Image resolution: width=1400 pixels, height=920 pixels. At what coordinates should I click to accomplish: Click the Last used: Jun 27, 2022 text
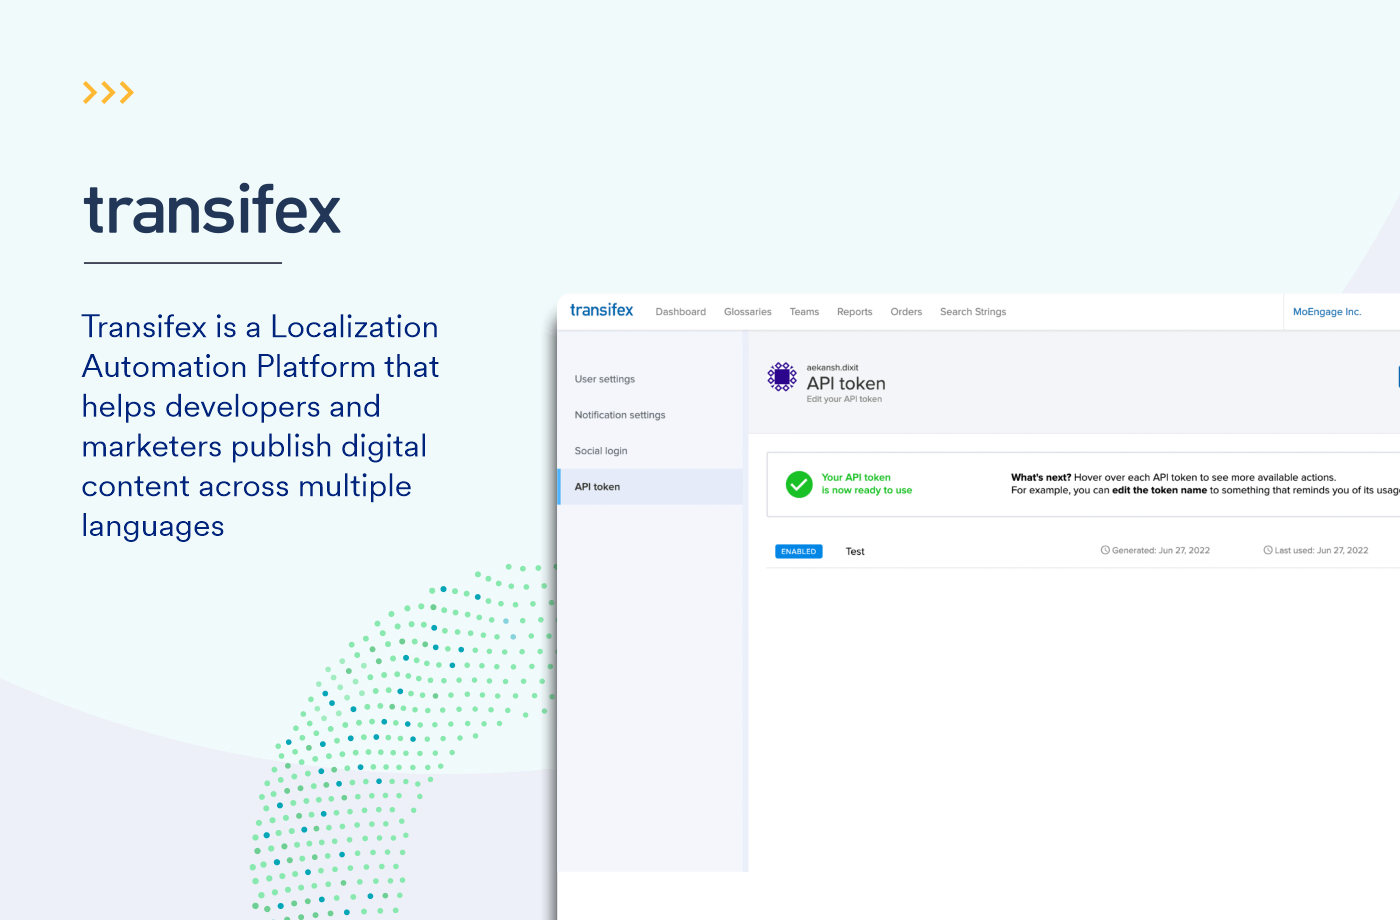pos(1321,550)
